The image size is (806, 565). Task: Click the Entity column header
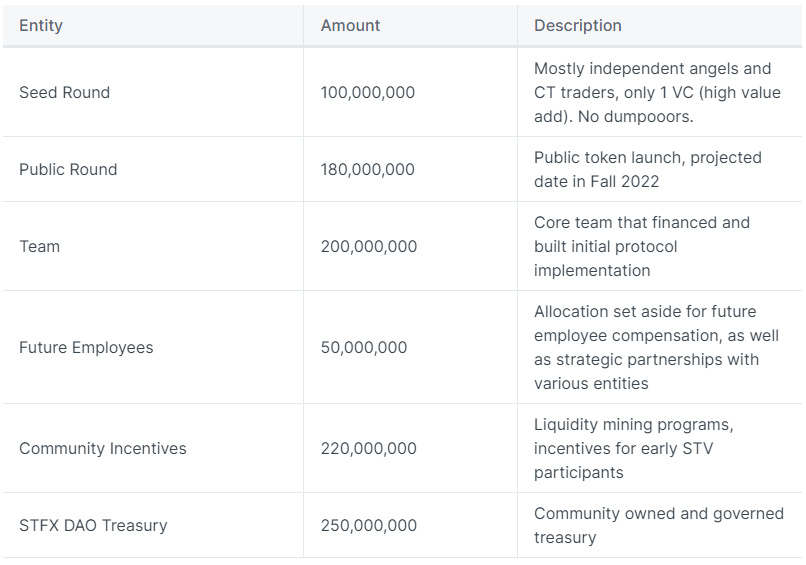click(41, 25)
